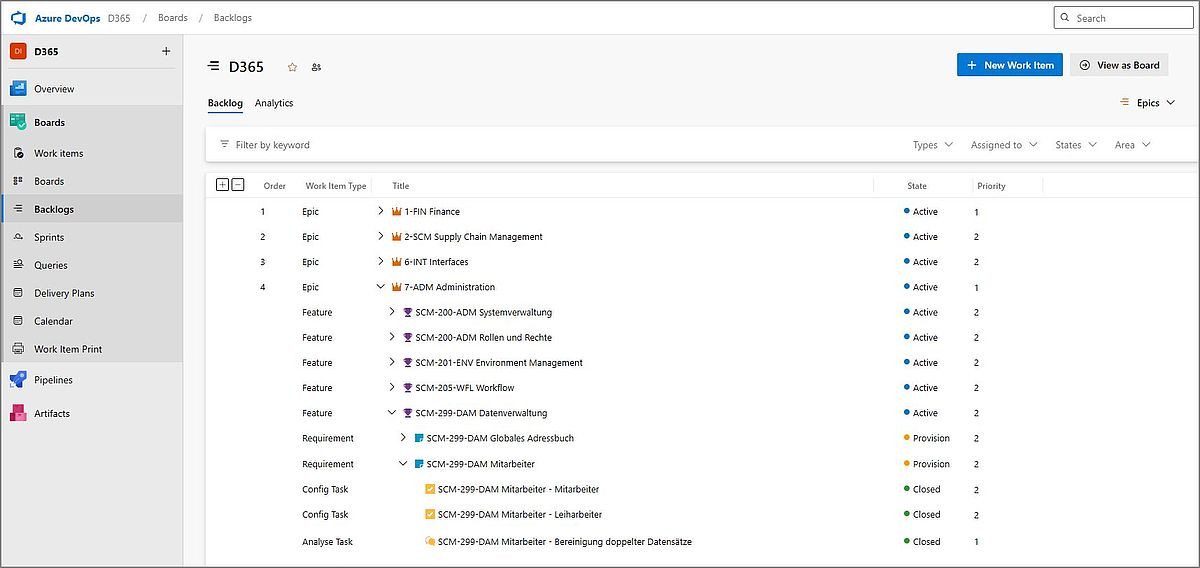Collapse SCM-299-DAM Datenverwaltung feature
Screen dimensions: 1200x568
point(392,413)
